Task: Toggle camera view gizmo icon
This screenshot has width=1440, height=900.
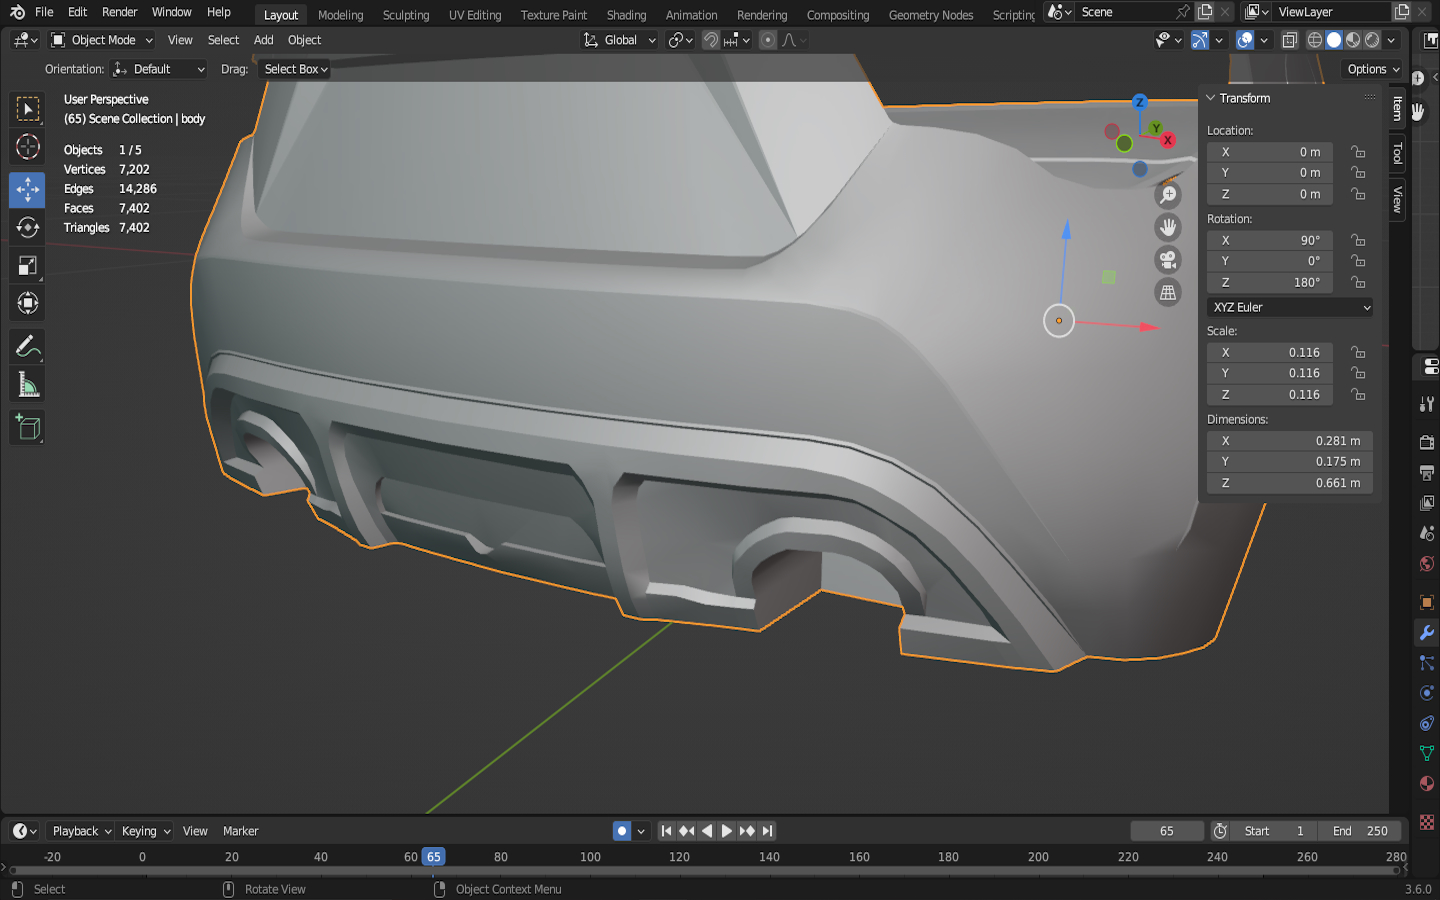Action: [x=1168, y=260]
